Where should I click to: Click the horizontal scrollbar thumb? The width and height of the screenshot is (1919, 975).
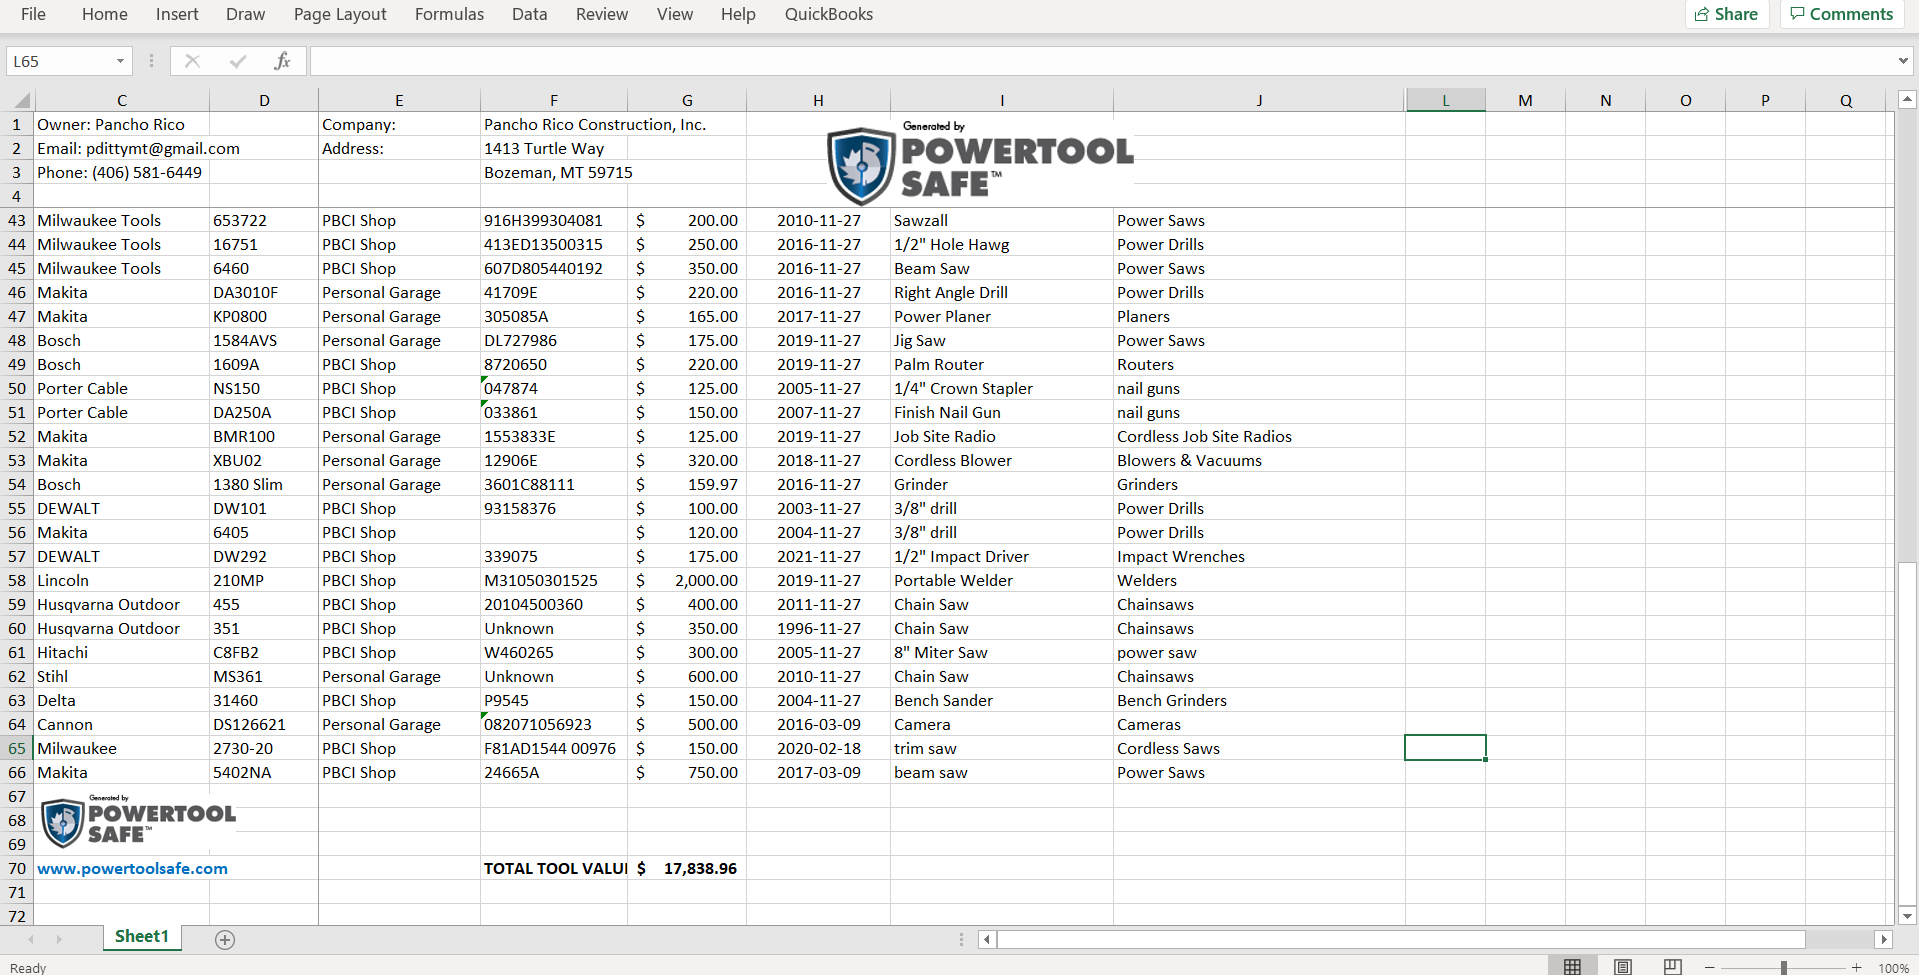[1401, 939]
